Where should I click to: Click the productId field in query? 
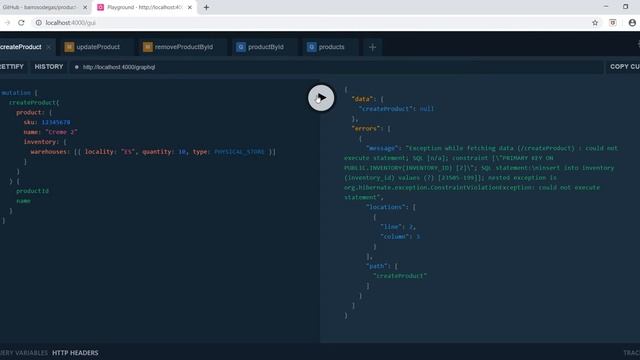32,191
